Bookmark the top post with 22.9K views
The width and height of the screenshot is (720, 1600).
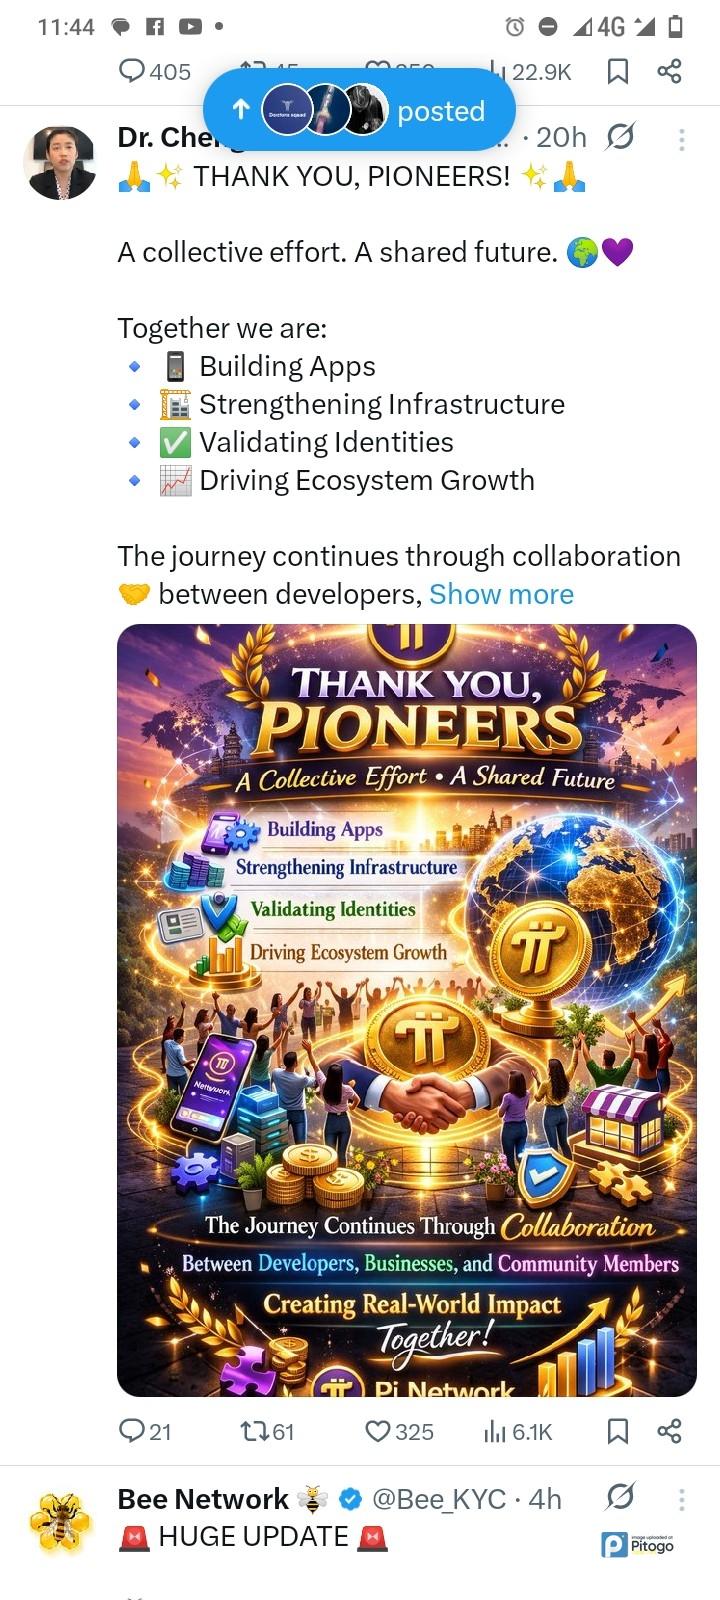(618, 71)
